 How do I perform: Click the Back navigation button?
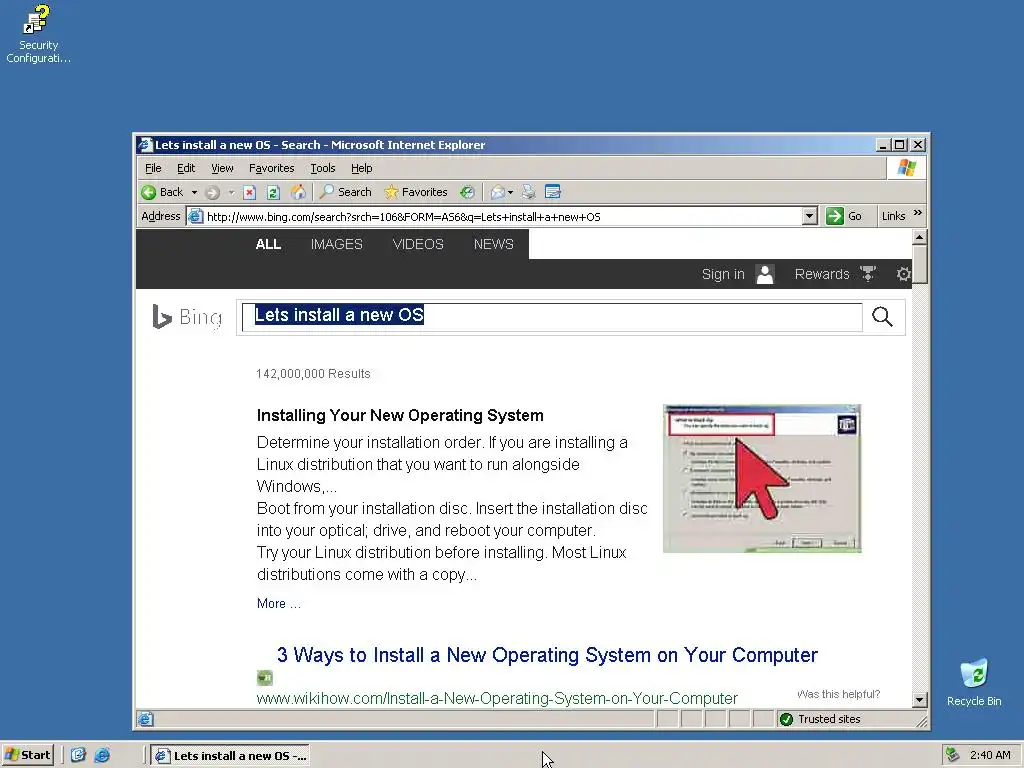(x=162, y=192)
